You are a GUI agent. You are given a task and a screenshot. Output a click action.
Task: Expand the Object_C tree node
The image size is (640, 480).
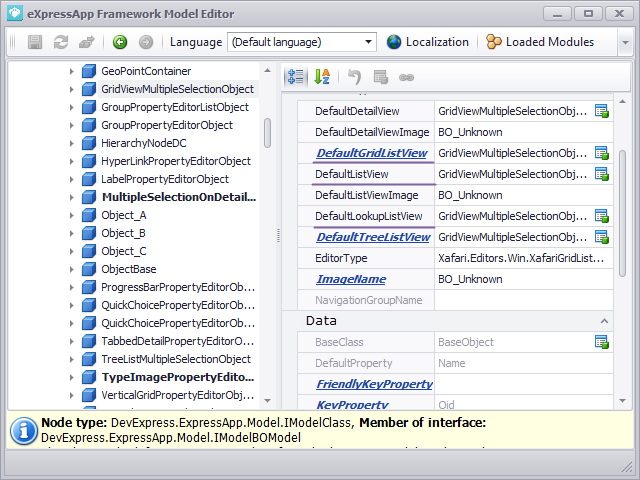tap(71, 251)
